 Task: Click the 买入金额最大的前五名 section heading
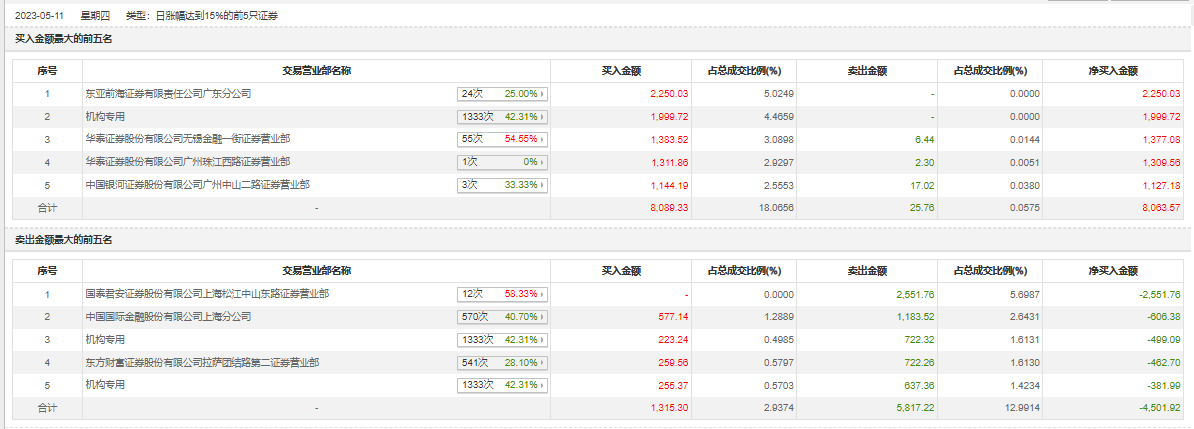point(64,39)
